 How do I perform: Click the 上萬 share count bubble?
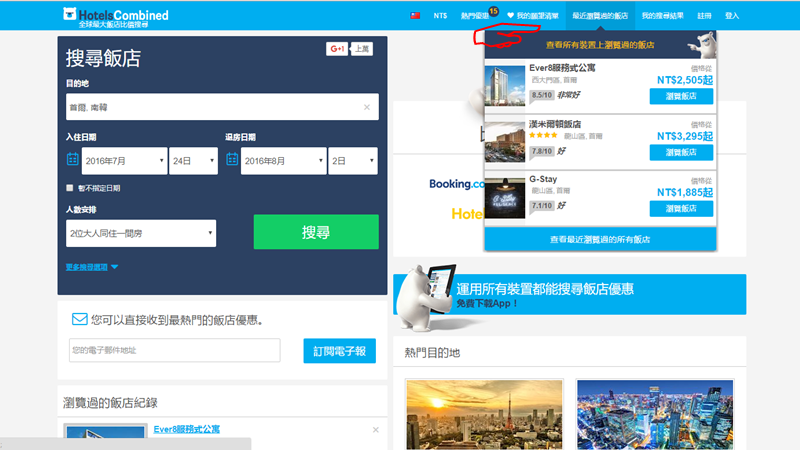point(362,49)
